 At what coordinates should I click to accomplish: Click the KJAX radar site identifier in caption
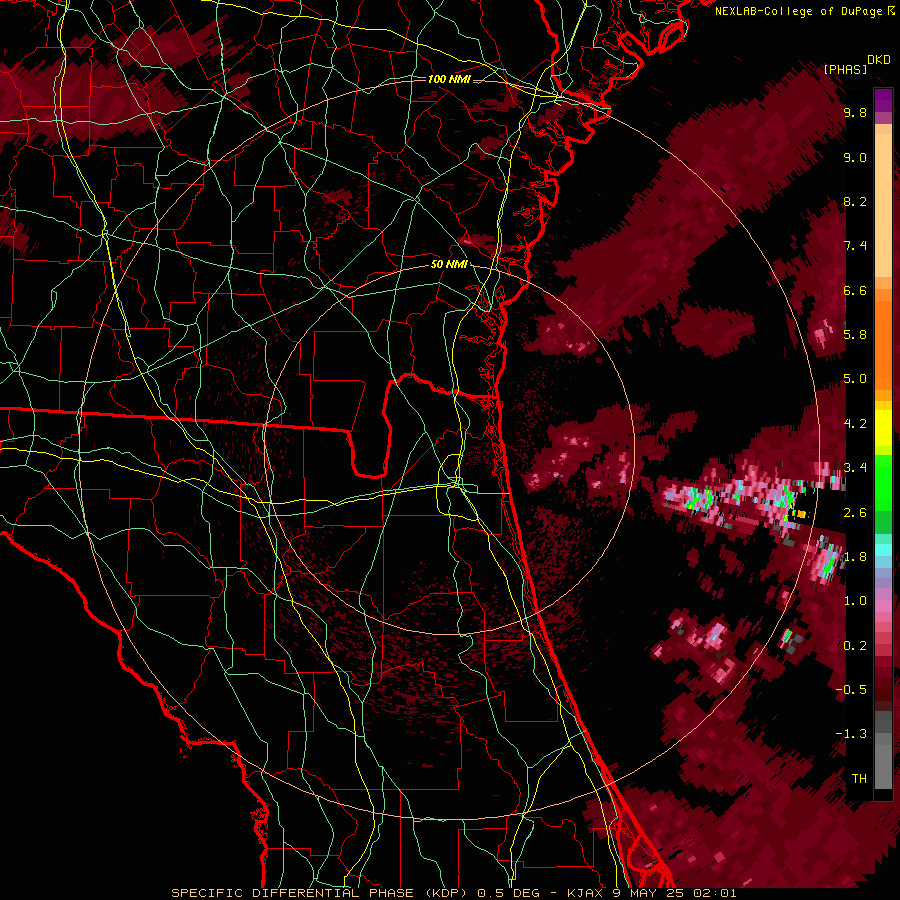[x=584, y=893]
